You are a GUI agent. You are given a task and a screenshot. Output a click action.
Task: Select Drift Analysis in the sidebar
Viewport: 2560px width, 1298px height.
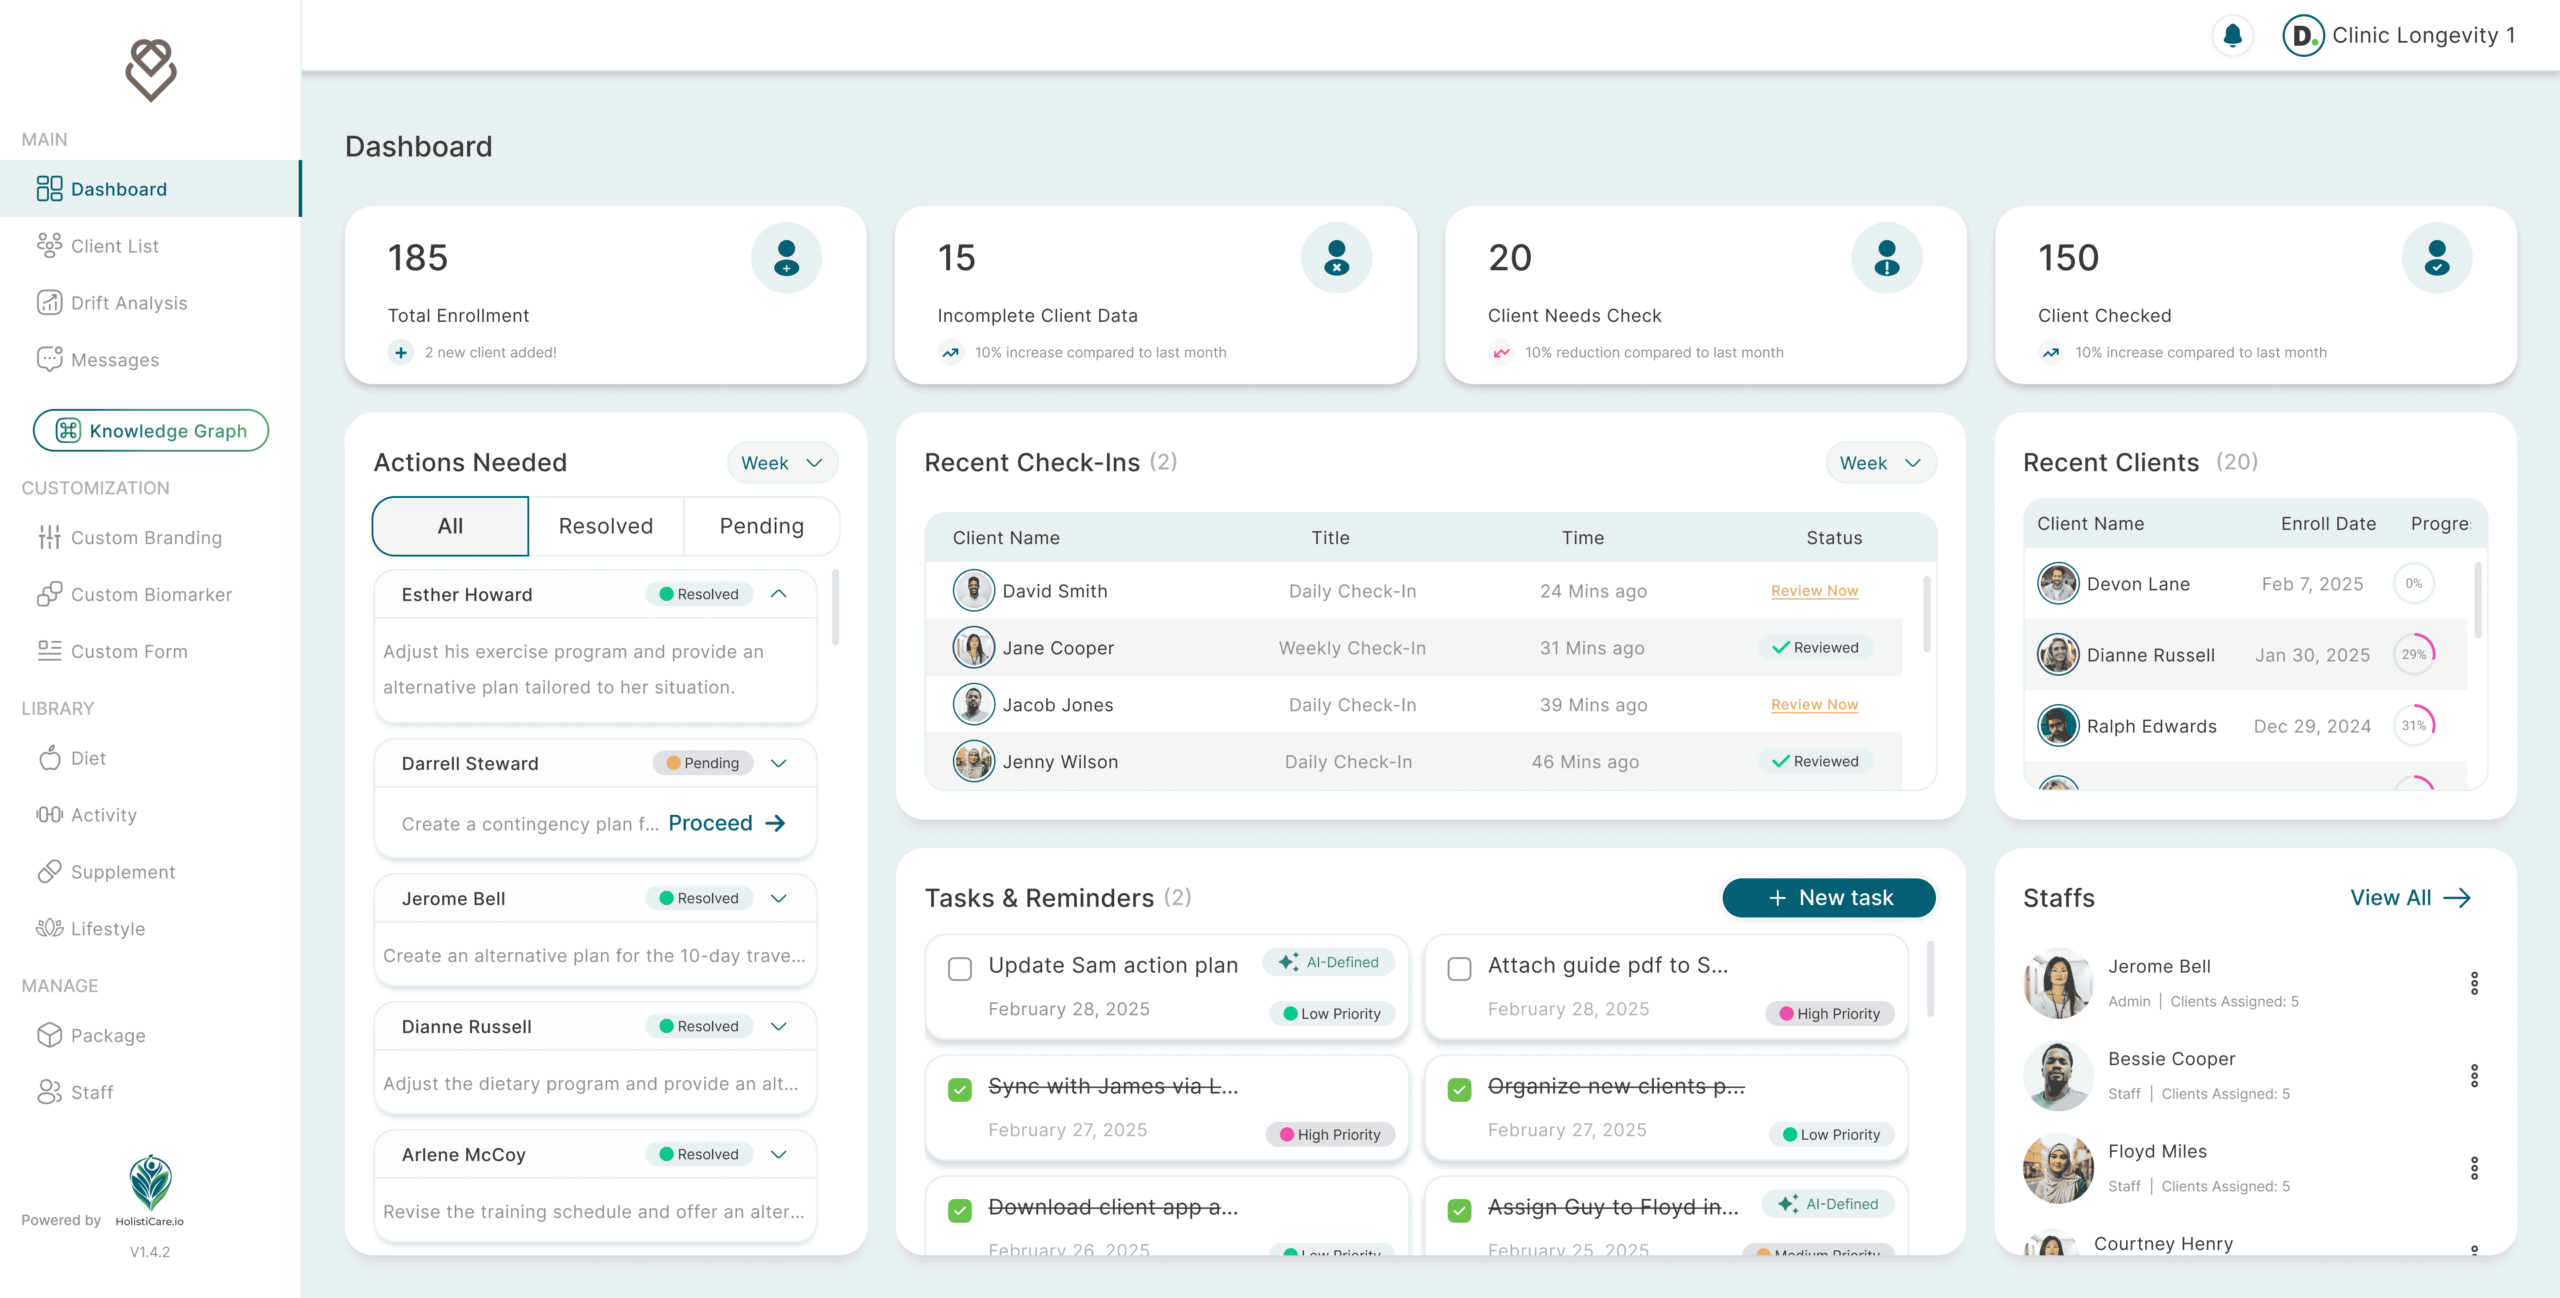pyautogui.click(x=128, y=303)
